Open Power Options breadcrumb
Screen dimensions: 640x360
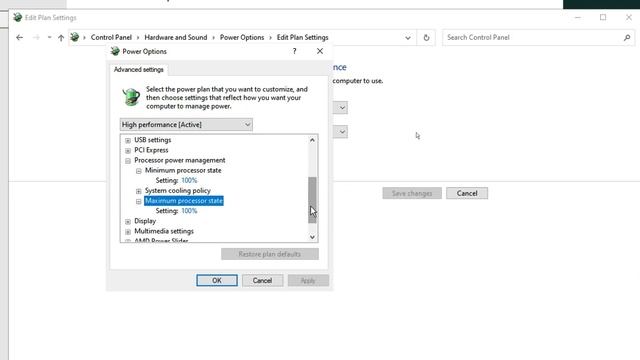(x=242, y=38)
